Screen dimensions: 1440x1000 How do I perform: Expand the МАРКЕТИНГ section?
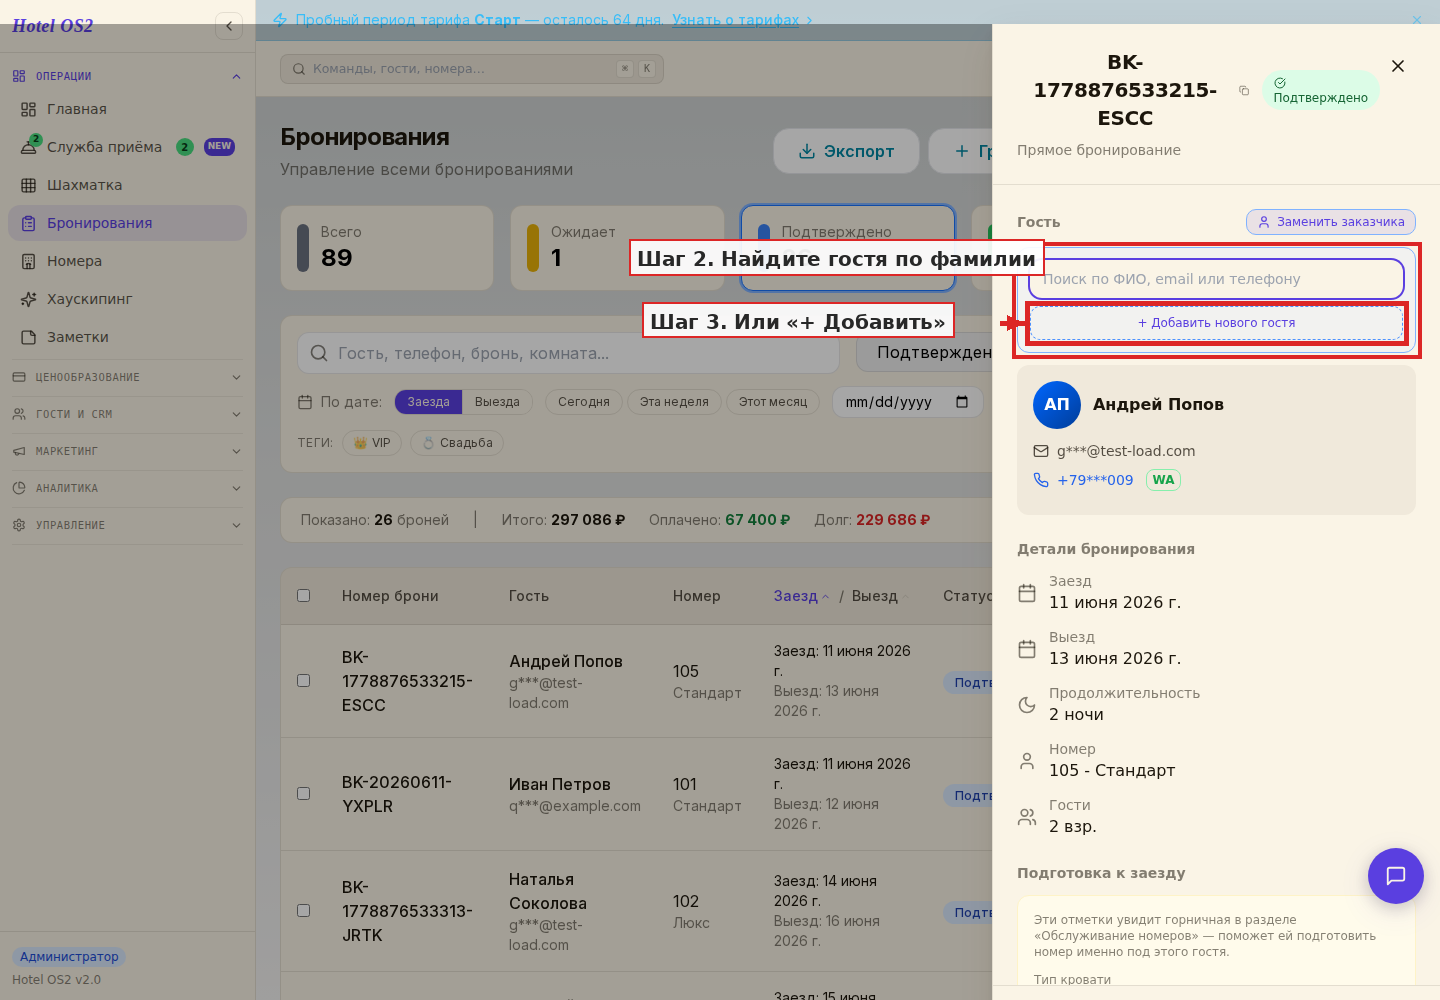point(127,451)
